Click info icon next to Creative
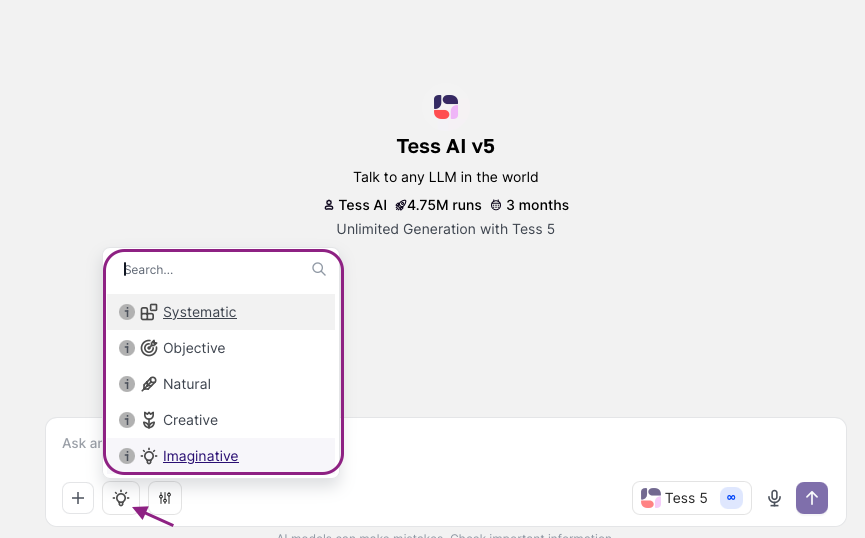Screen dimensions: 865x538 pos(127,420)
